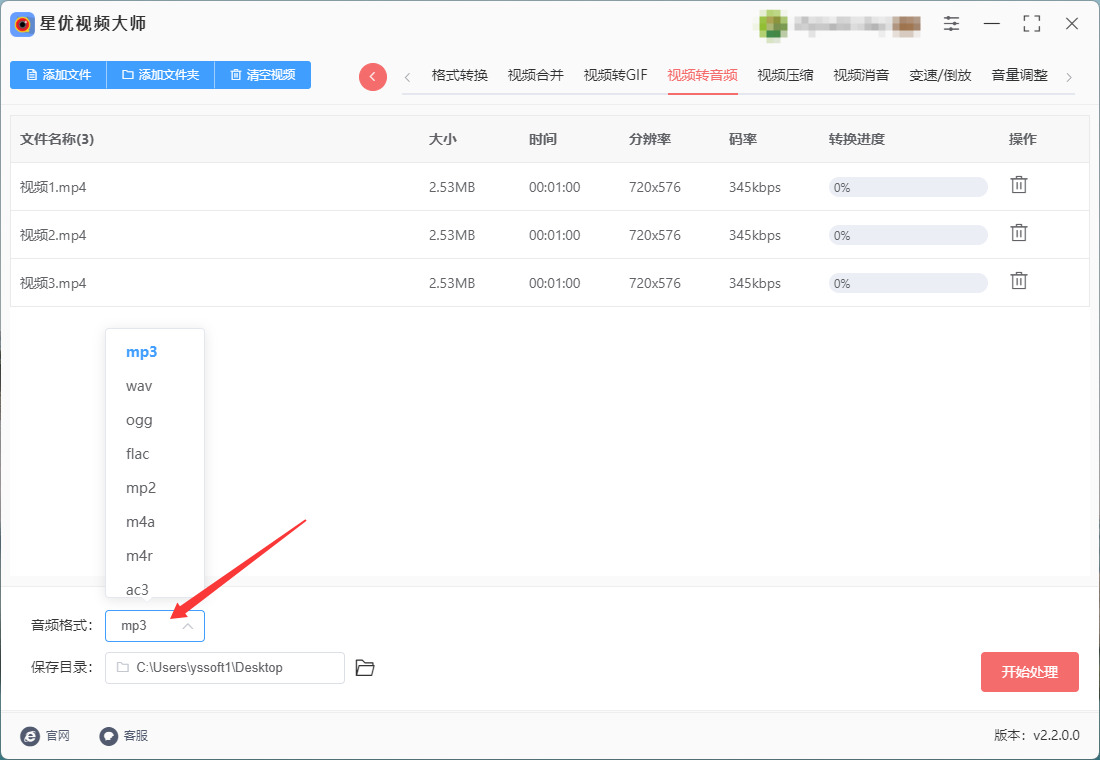1100x760 pixels.
Task: Delete 视频3.mp4 with its trash icon
Action: 1019,281
